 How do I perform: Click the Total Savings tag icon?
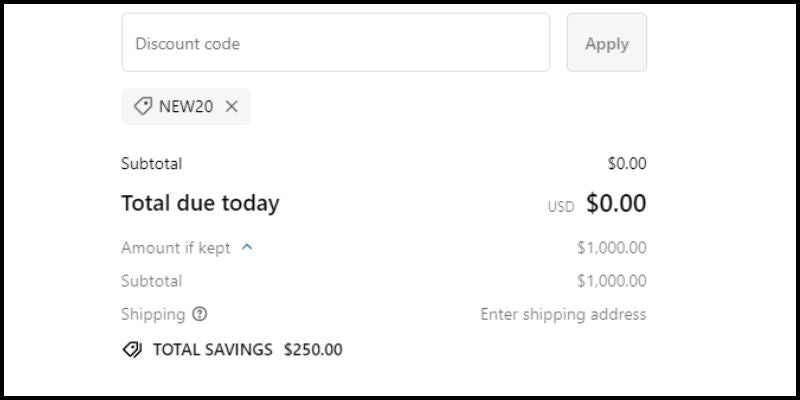tap(132, 350)
